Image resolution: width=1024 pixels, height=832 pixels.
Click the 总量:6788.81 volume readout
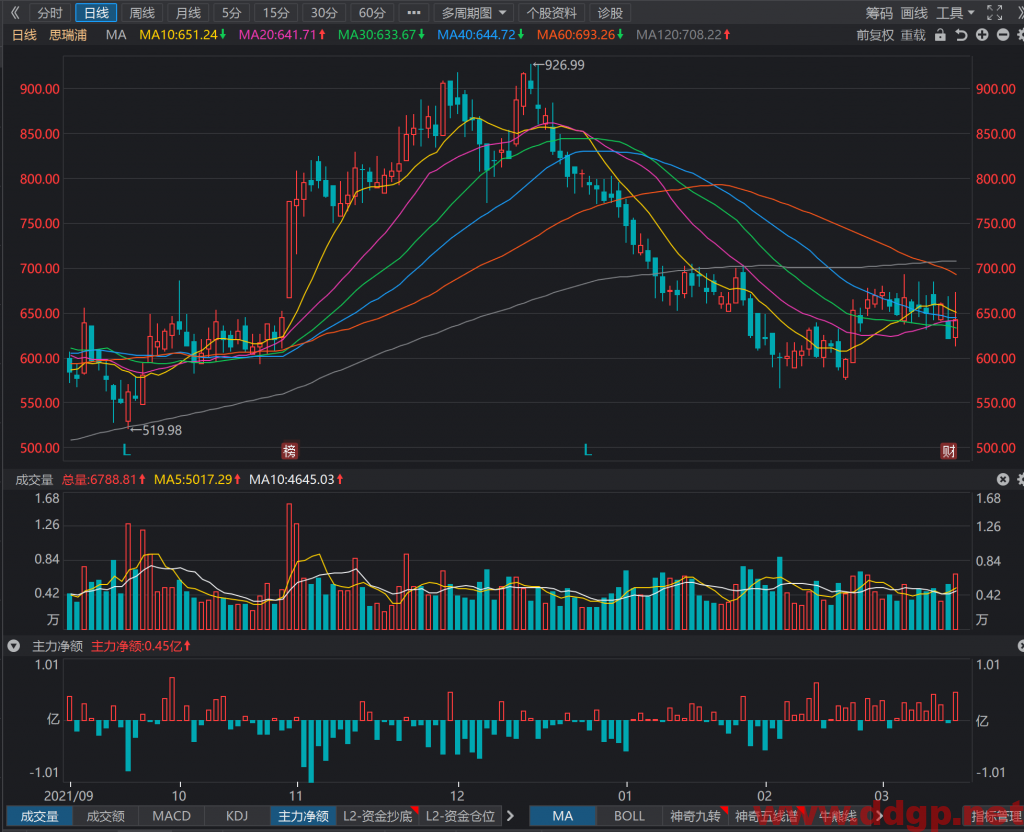pos(104,479)
